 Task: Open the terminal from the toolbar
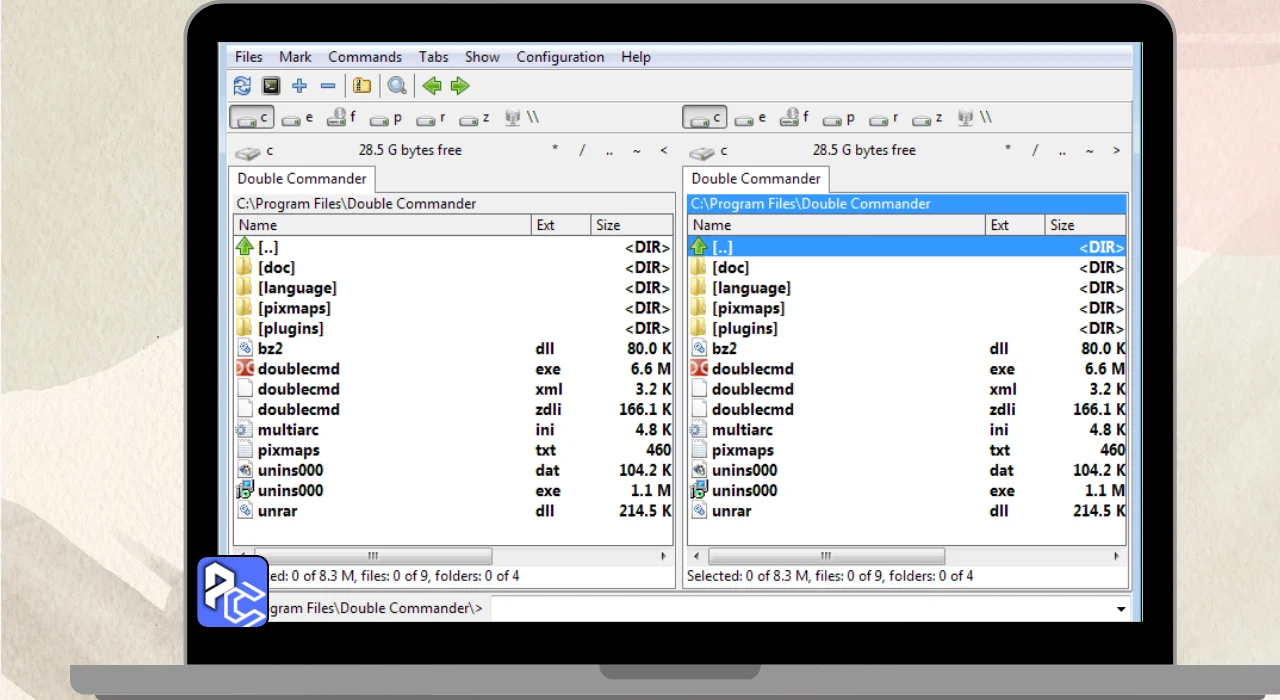pyautogui.click(x=271, y=86)
